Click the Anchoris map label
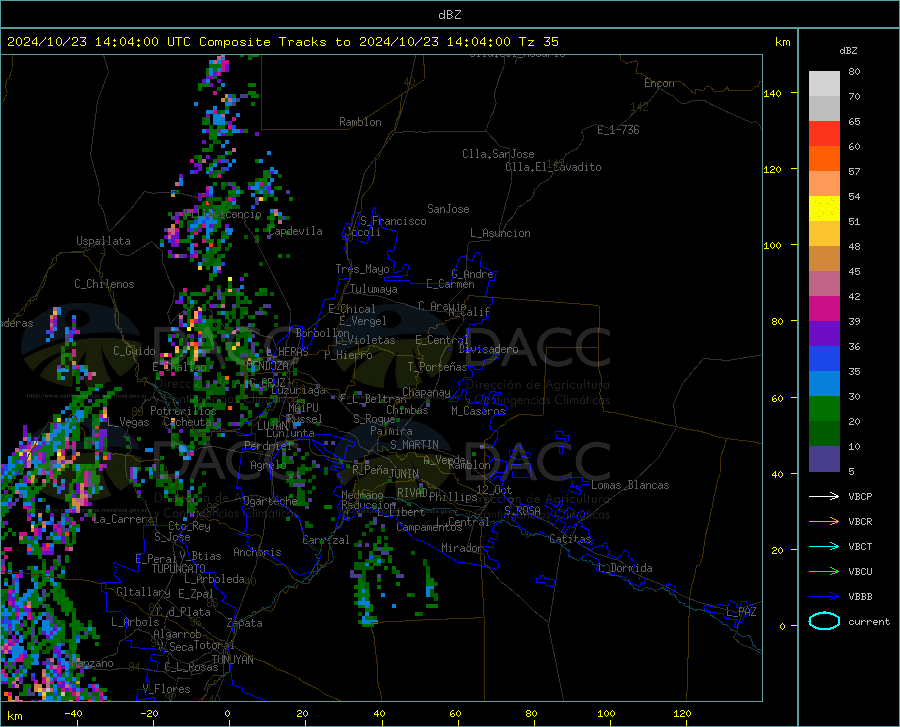The image size is (900, 727). coord(257,552)
